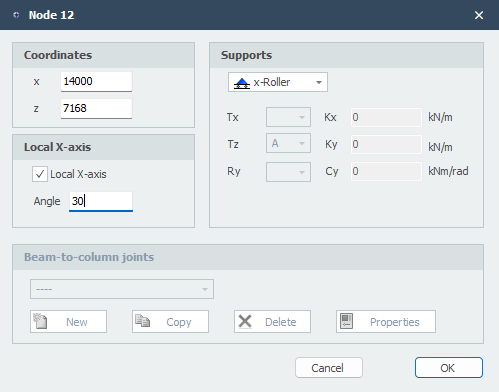Screen dimensions: 499x392
Task: Click the Local X-axis section header
Action: (103, 147)
